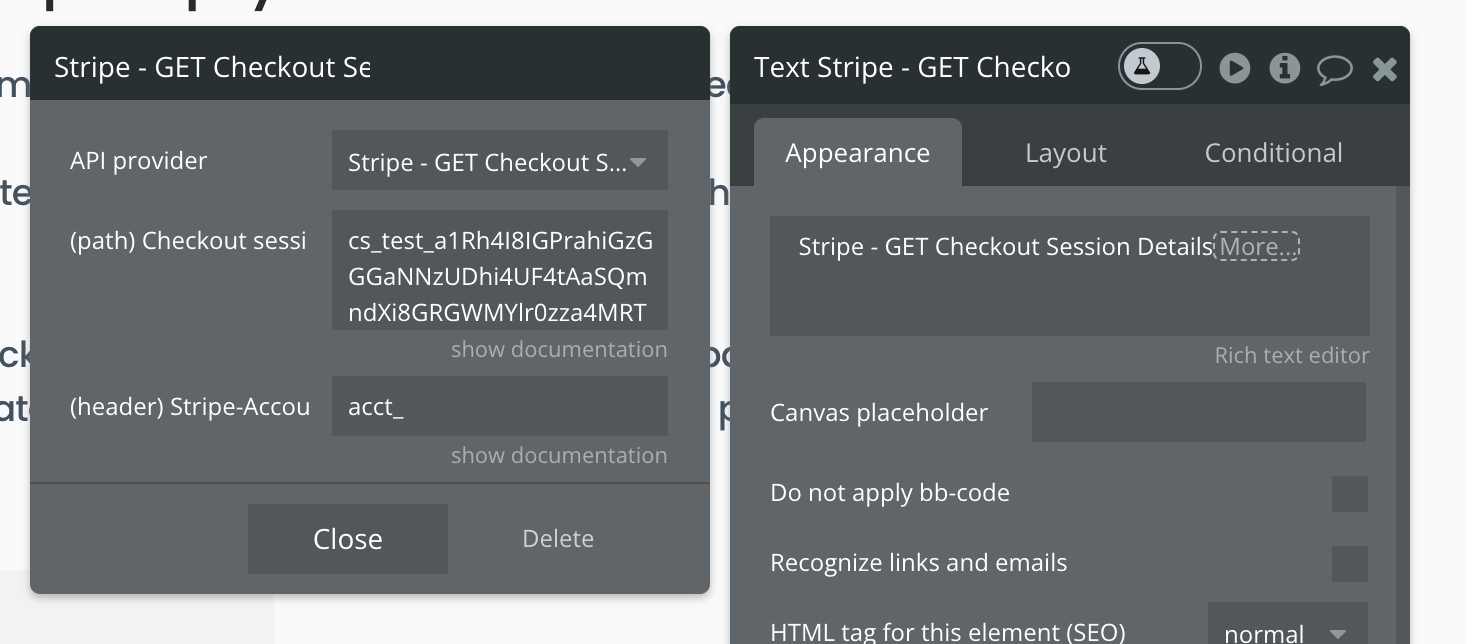Image resolution: width=1466 pixels, height=644 pixels.
Task: Click the Checkout session ID field
Action: click(499, 270)
